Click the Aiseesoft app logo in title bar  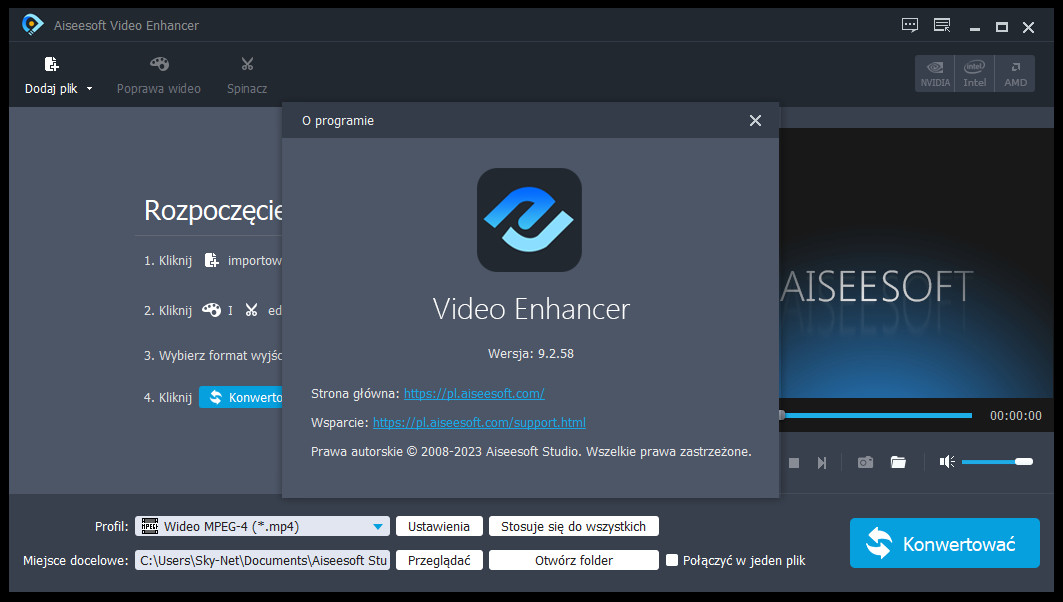click(32, 25)
